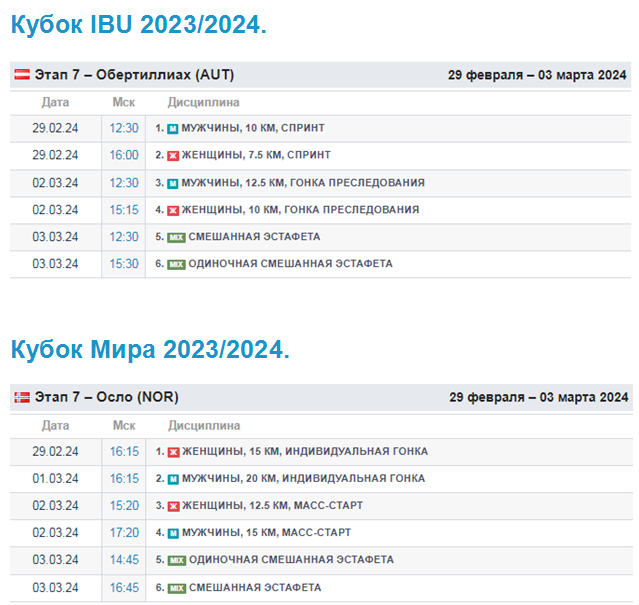Open Этап 7 – Осло (NOR) stage title
The height and width of the screenshot is (605, 639).
(x=107, y=397)
